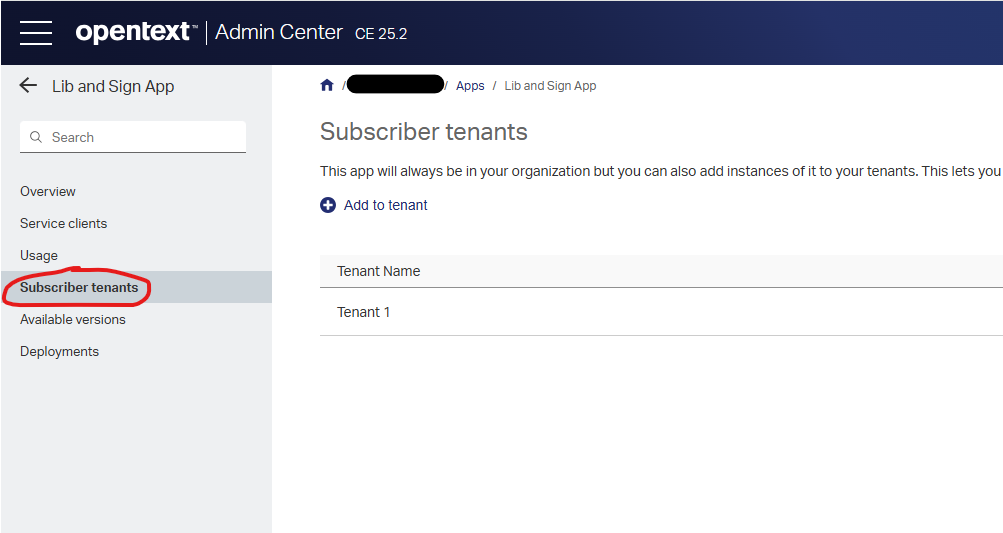Open the Usage section

click(38, 255)
